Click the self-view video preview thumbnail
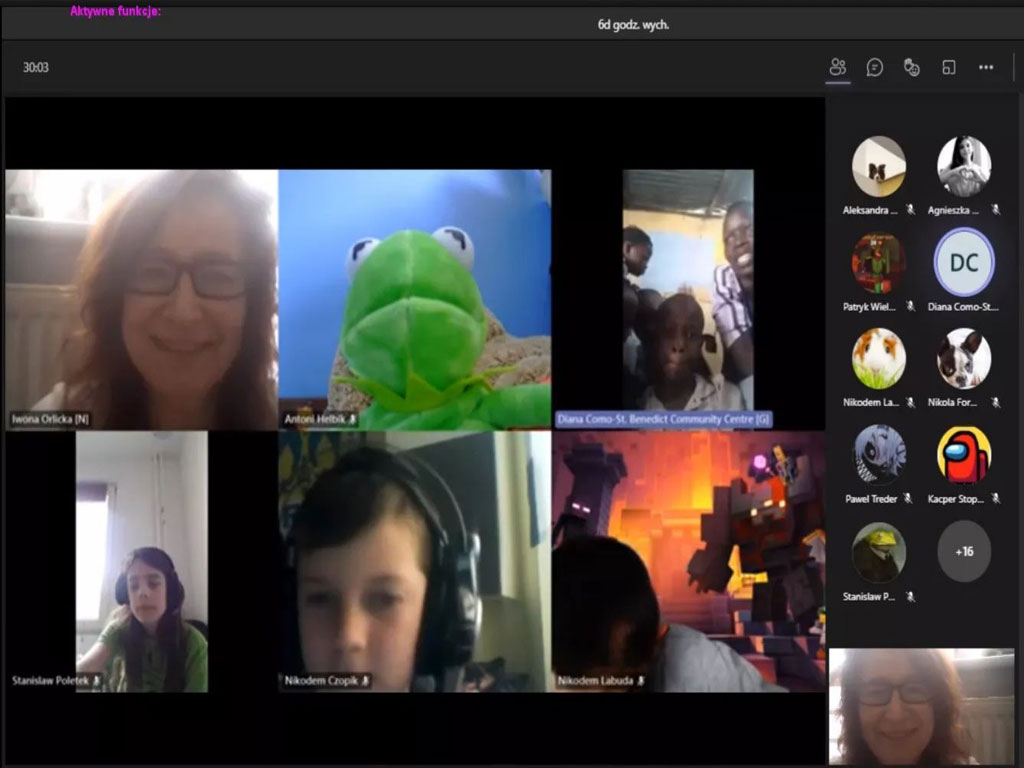The width and height of the screenshot is (1024, 768). coord(921,706)
